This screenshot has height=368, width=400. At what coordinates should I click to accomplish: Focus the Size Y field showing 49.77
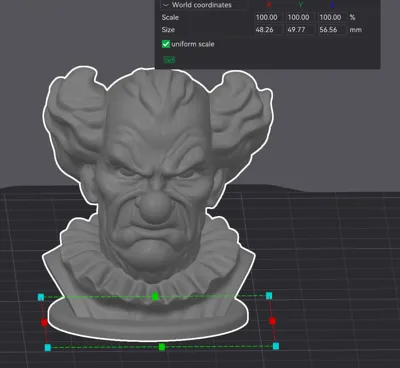point(301,30)
